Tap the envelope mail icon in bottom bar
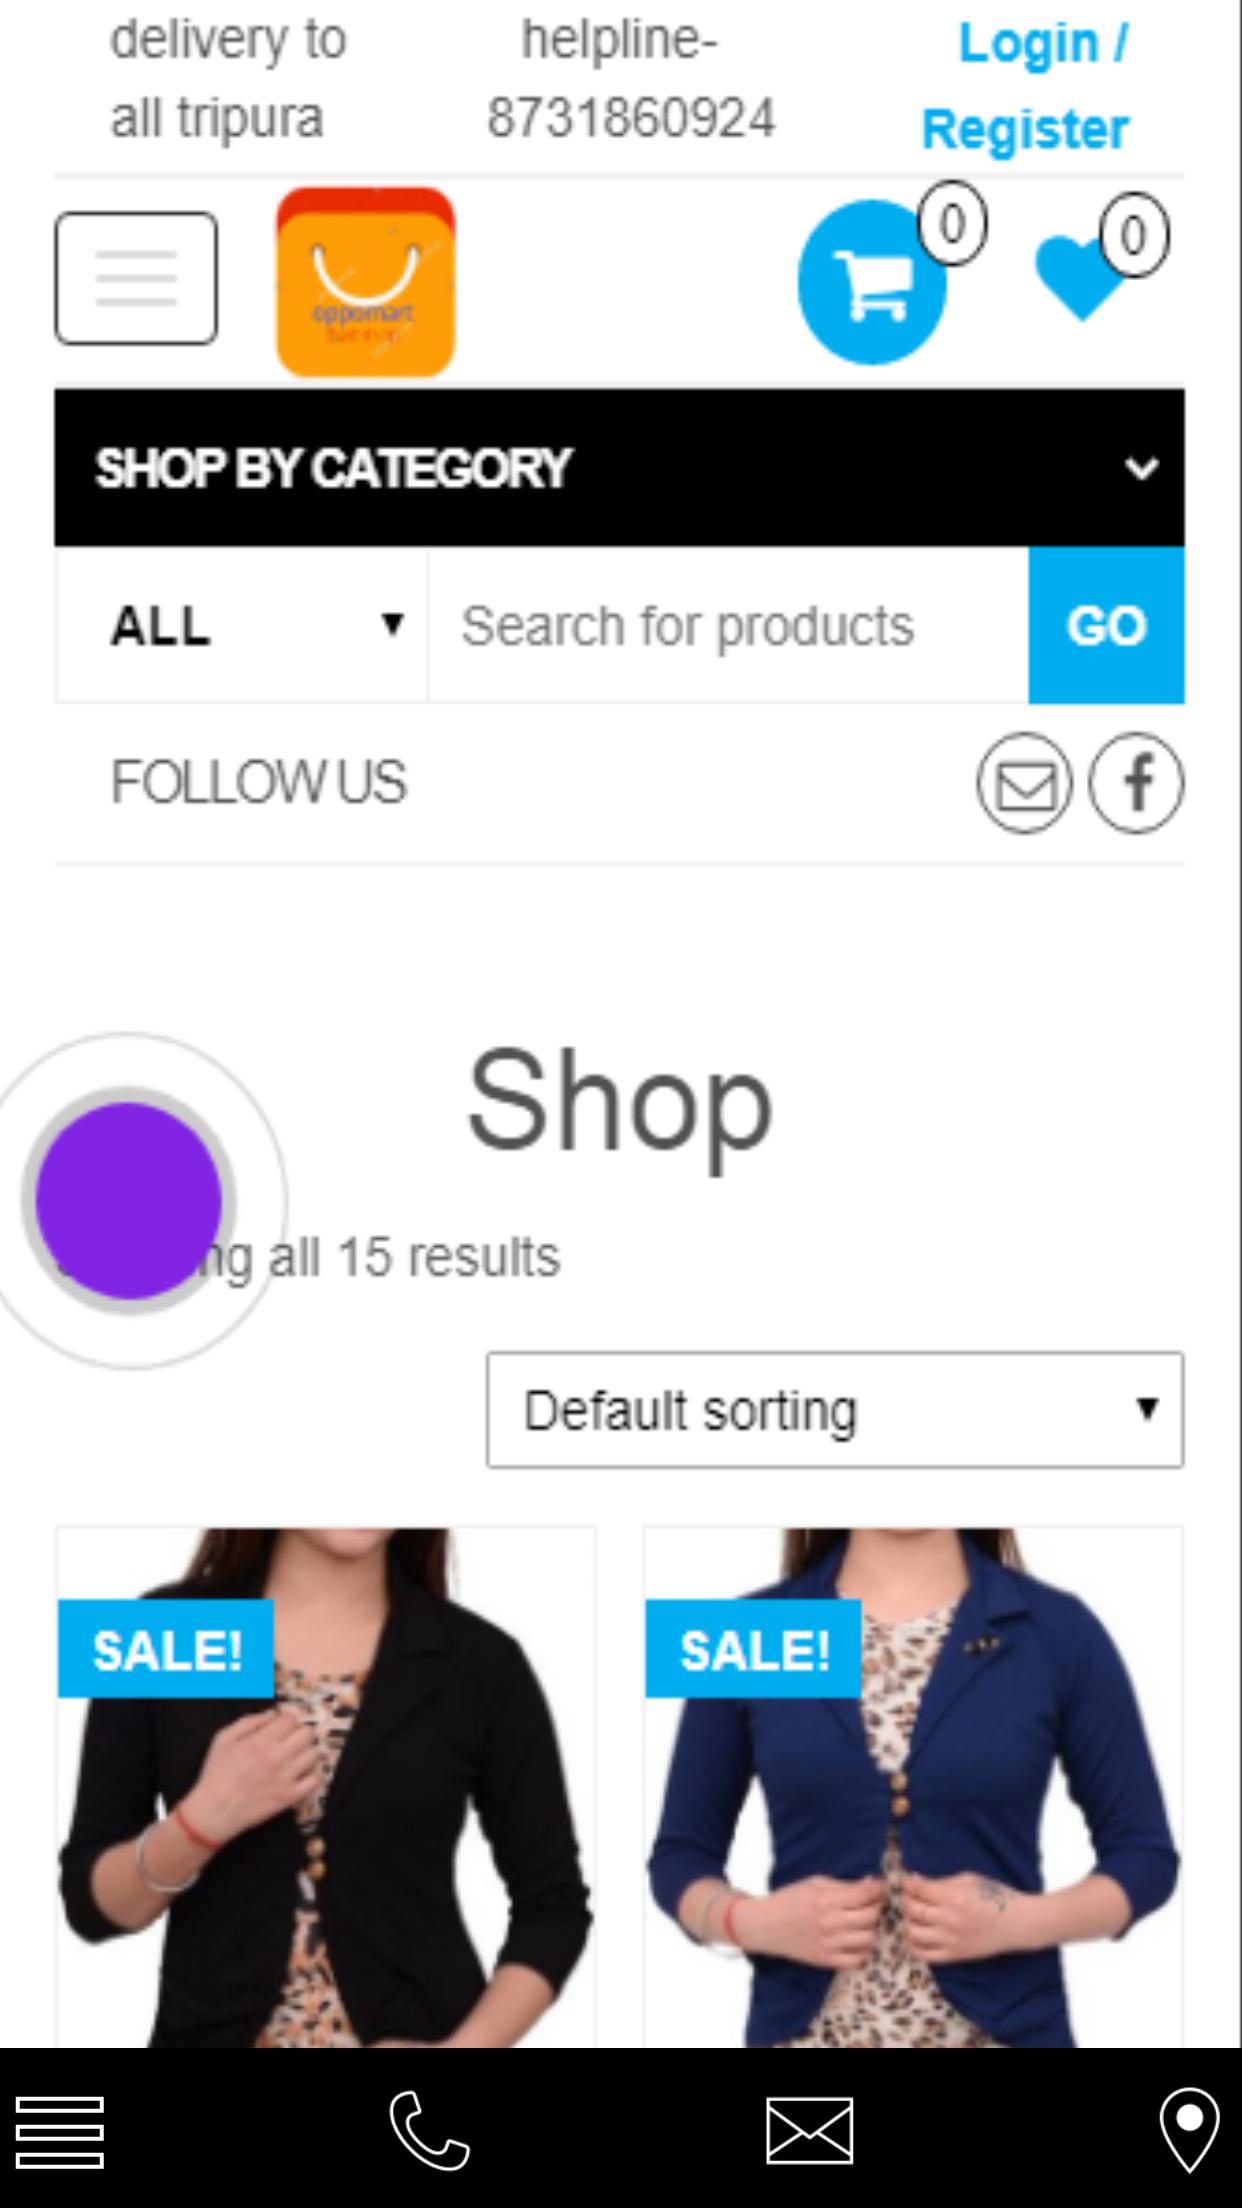1242x2208 pixels. point(810,2130)
